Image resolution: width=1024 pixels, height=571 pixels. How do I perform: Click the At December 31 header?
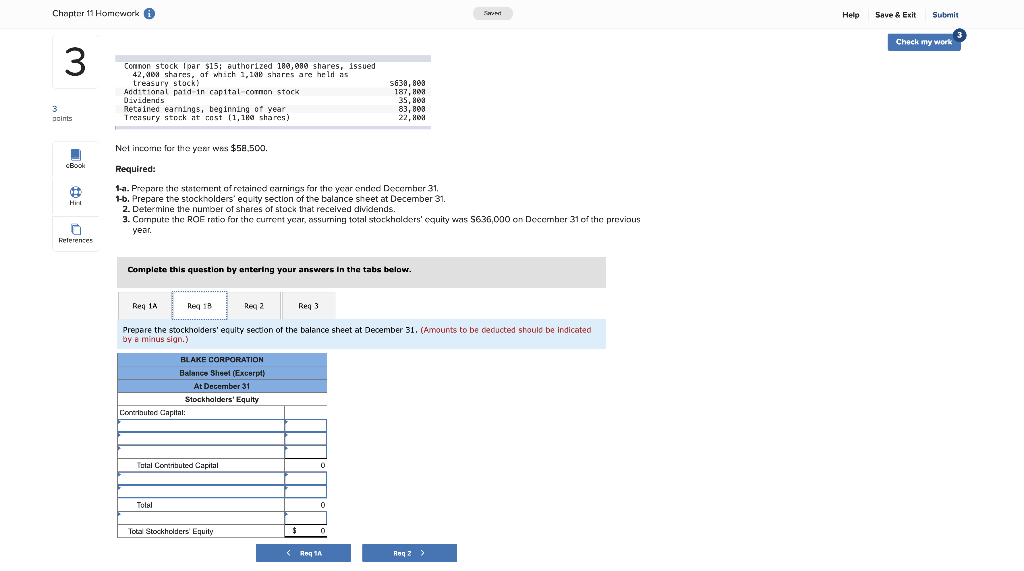222,386
